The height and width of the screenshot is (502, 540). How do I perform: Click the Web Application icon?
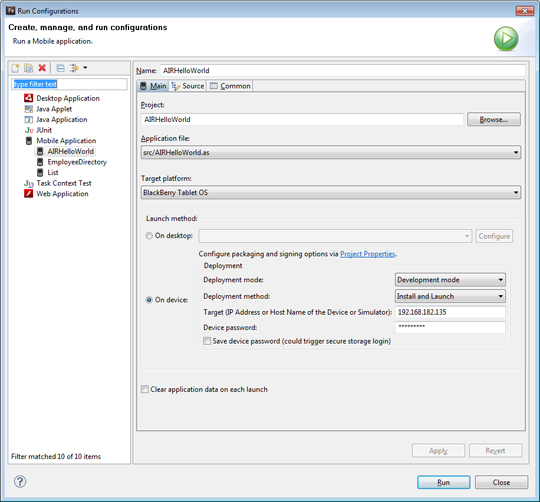[29, 194]
